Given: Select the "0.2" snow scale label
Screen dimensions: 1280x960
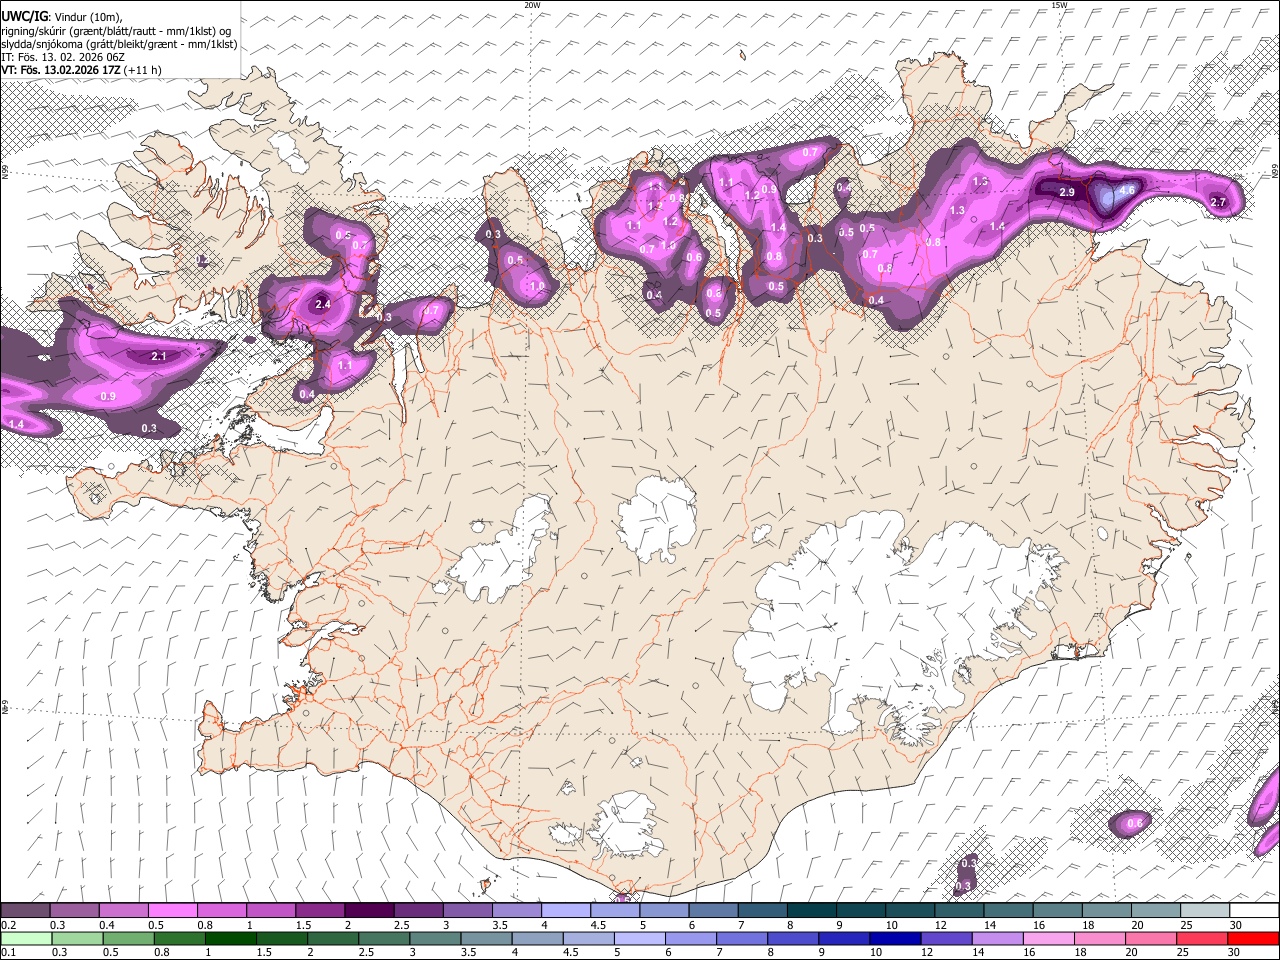Looking at the screenshot, I should tap(8, 925).
